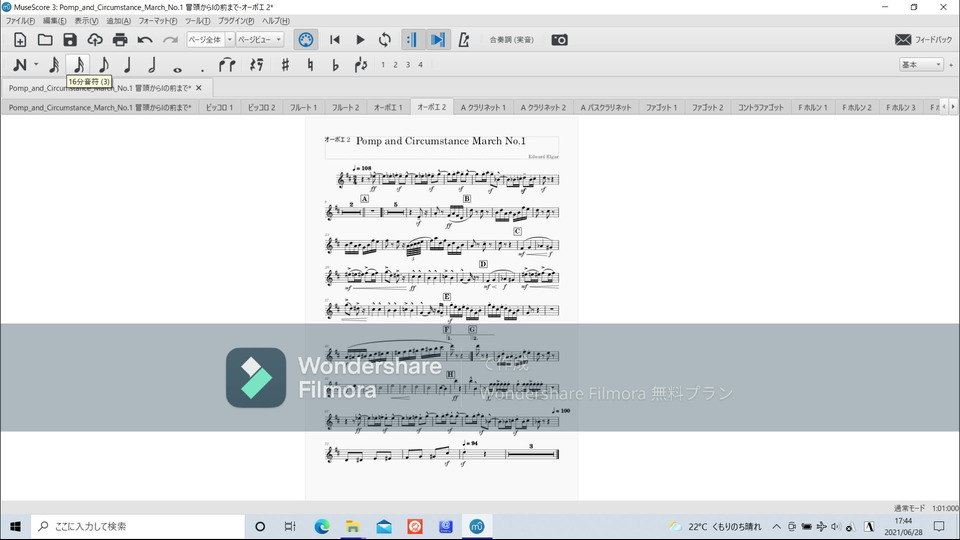Select voice 4
The height and width of the screenshot is (540, 960).
pyautogui.click(x=420, y=65)
